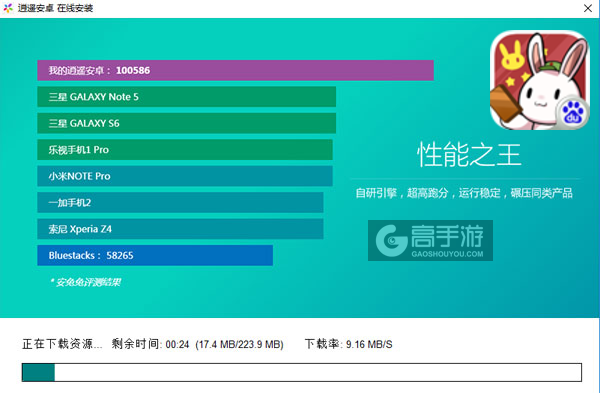Viewport: 600px width, 393px height.
Task: Click the 逍遥安卓 在线安装 window title
Action: (55, 8)
